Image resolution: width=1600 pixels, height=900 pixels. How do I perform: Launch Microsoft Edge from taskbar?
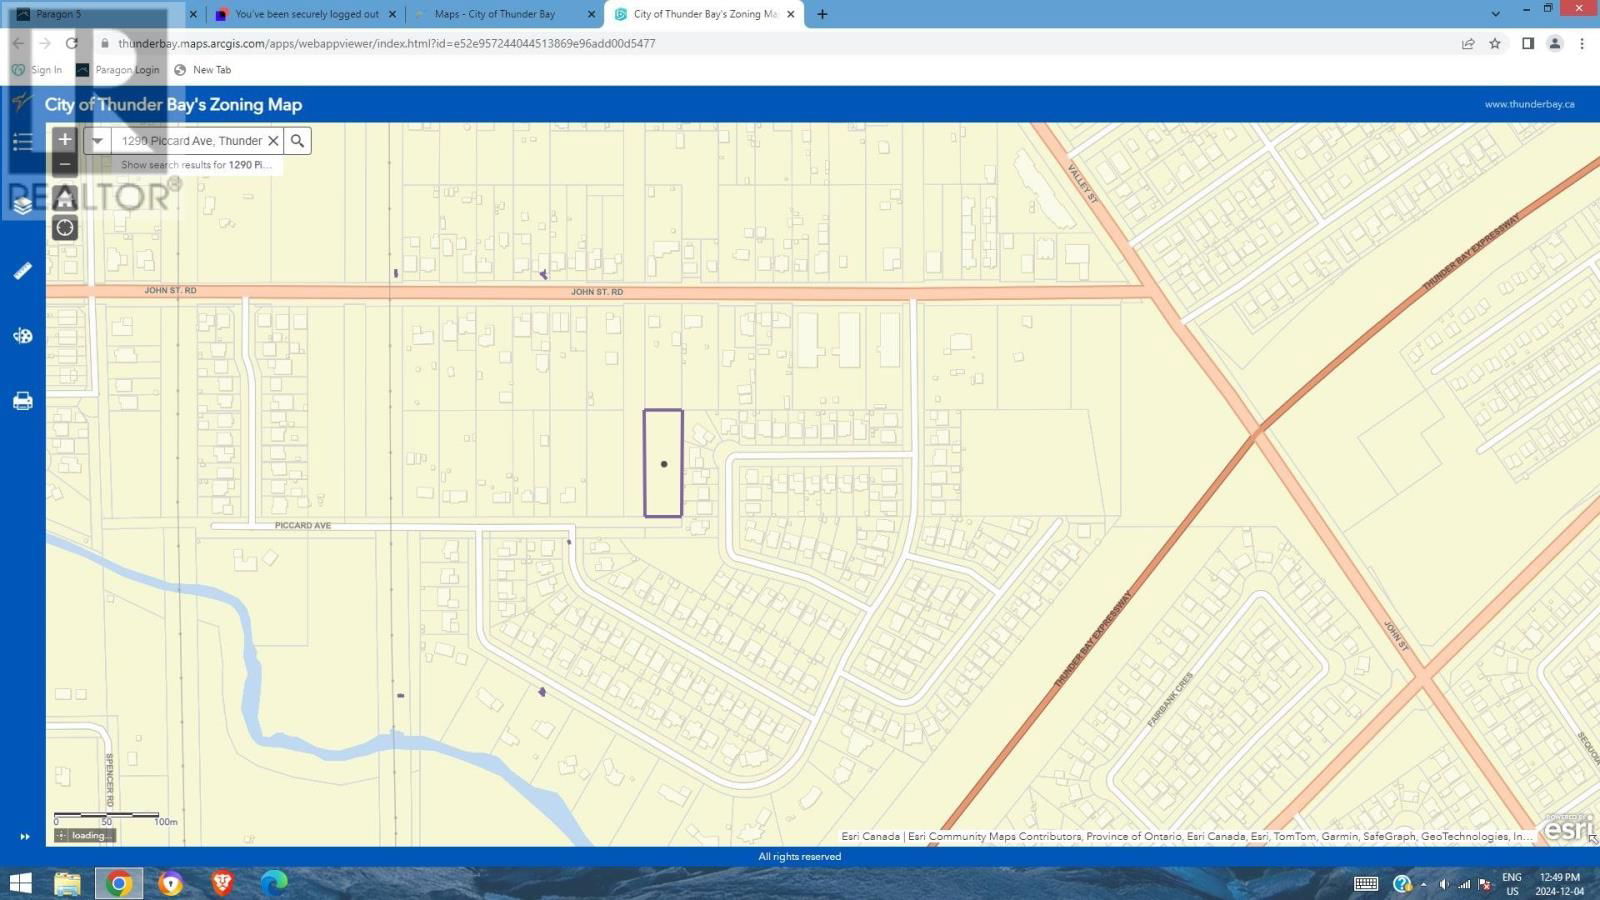274,883
